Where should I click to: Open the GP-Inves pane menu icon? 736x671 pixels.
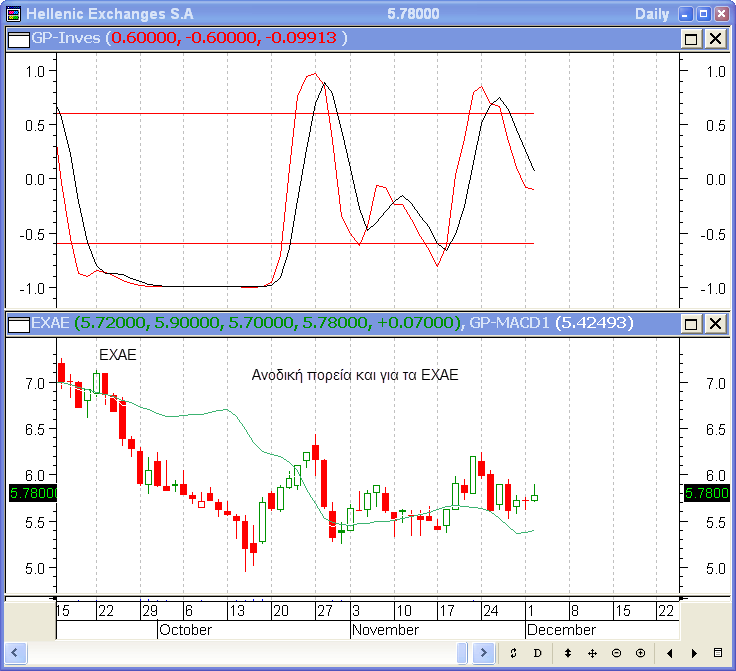(17, 38)
